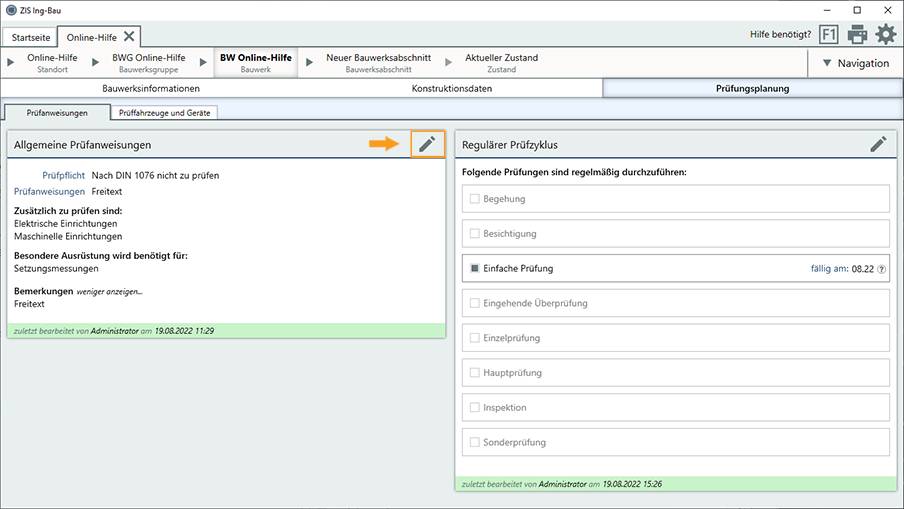Open the settings gear icon

pyautogui.click(x=885, y=35)
